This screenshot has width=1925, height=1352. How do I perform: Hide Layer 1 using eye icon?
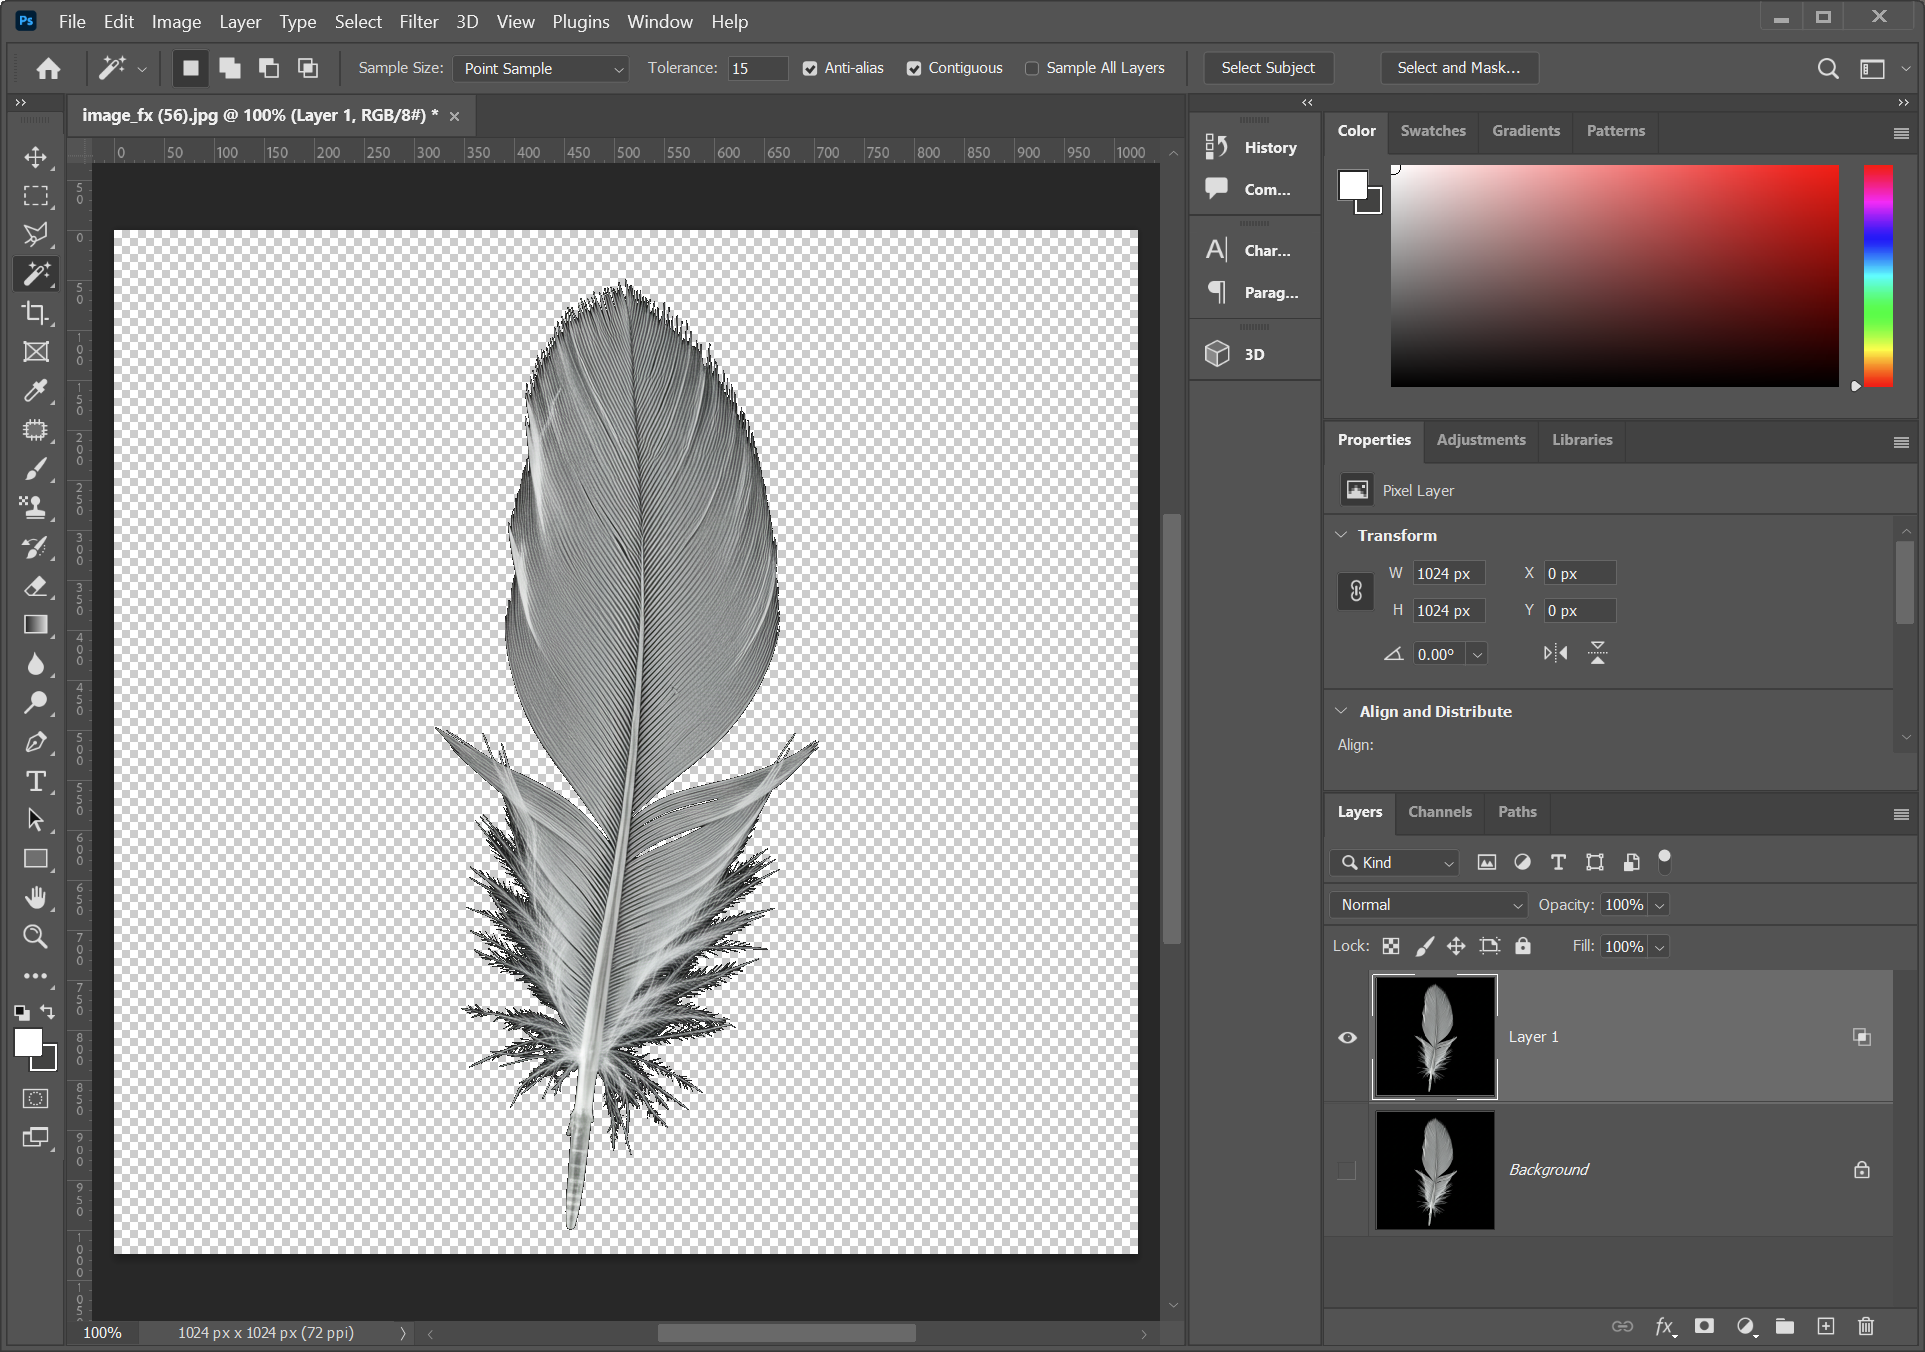coord(1347,1037)
